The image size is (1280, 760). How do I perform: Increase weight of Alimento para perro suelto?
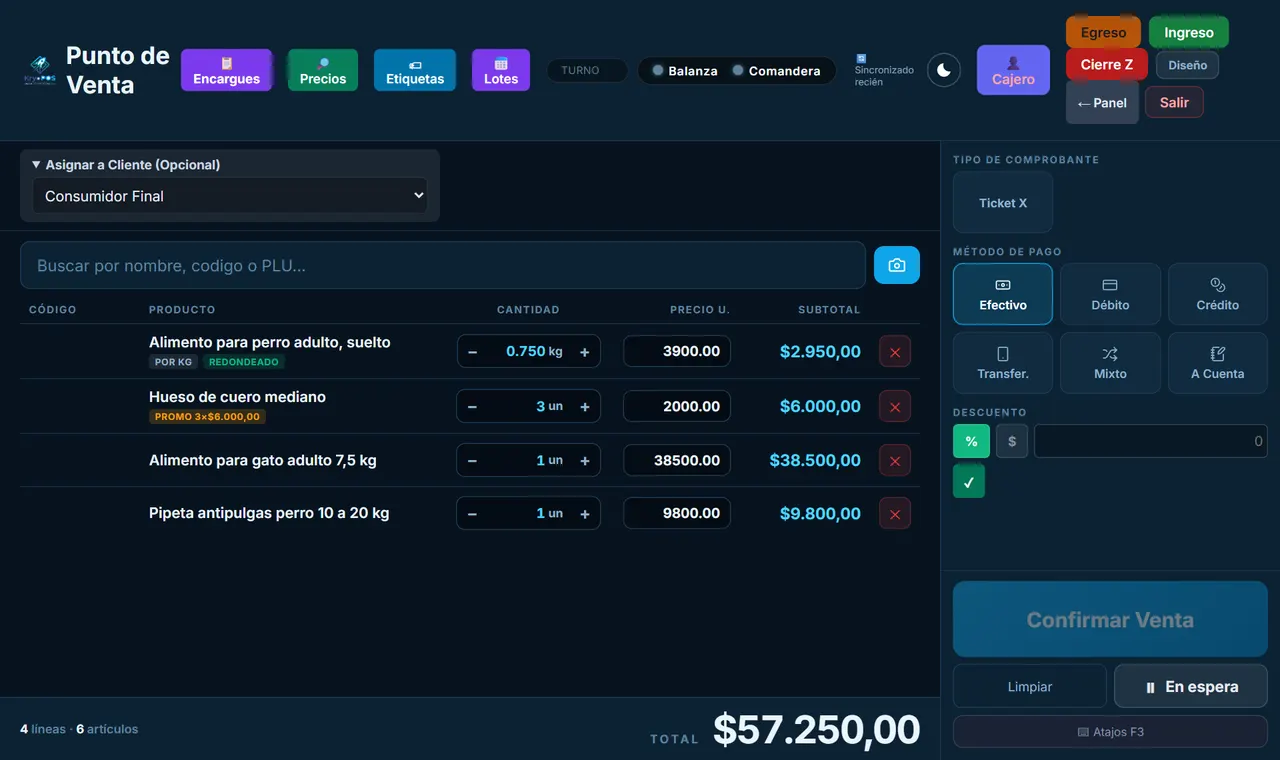coord(585,352)
